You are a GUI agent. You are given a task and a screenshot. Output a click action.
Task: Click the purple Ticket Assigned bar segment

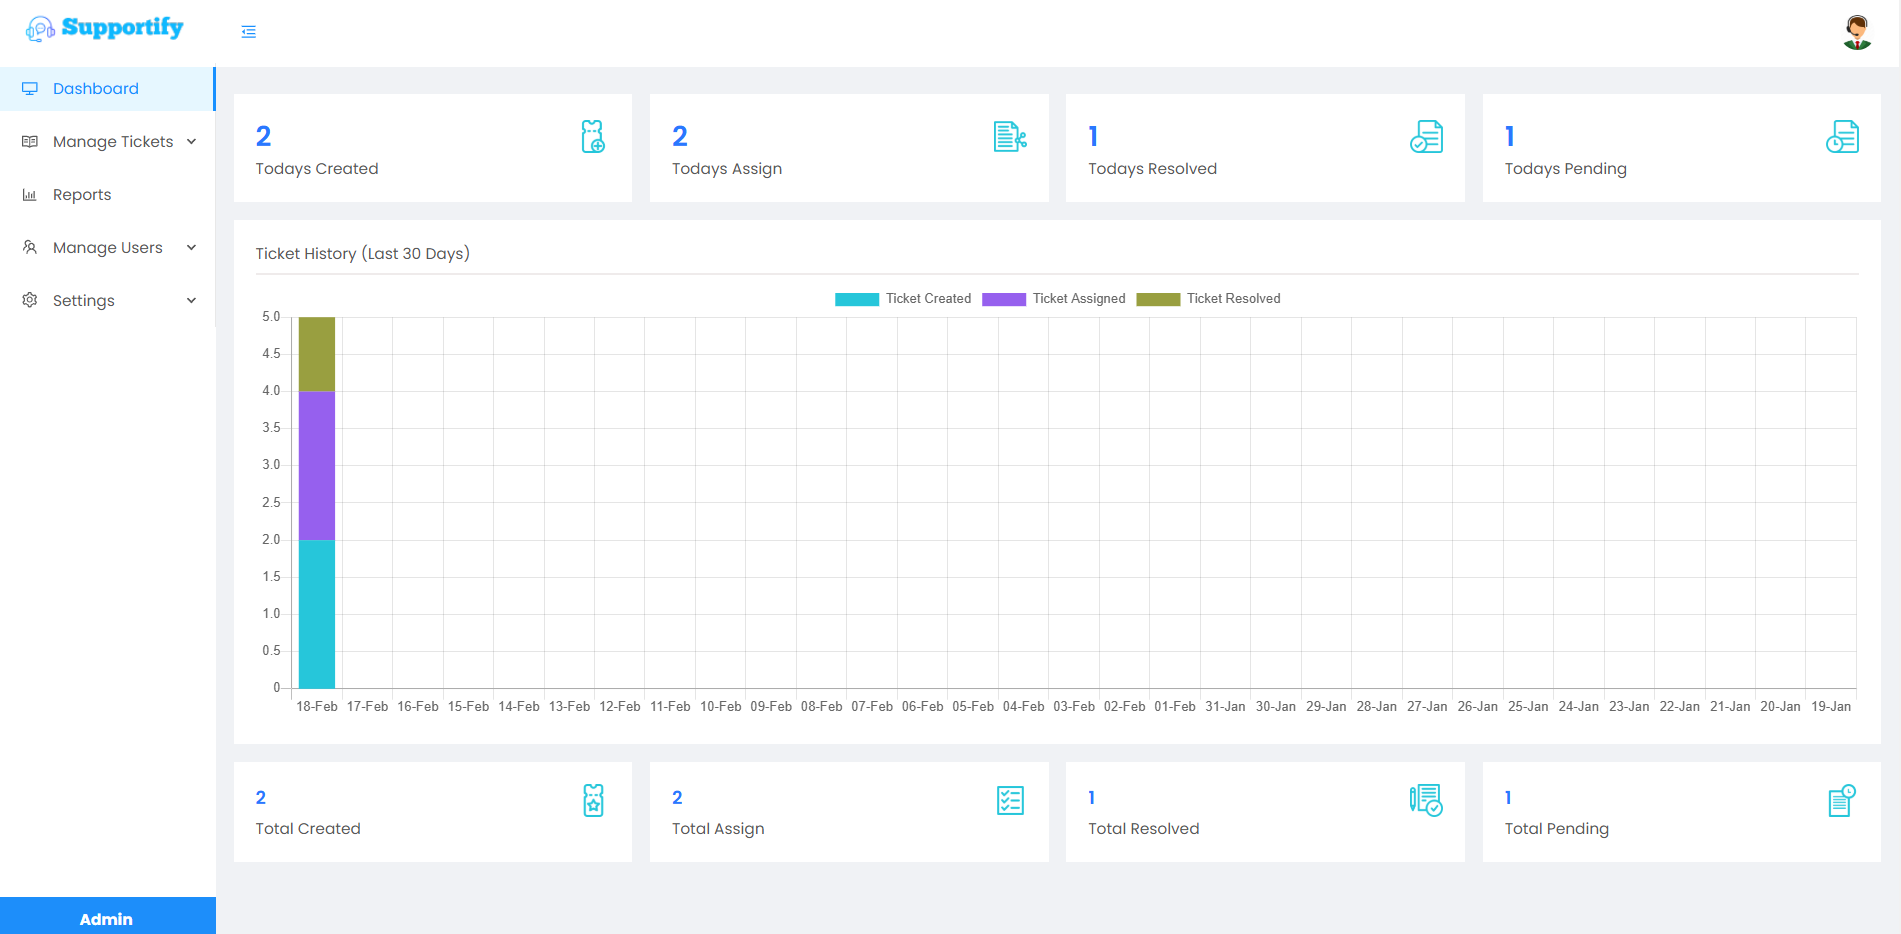pyautogui.click(x=317, y=465)
